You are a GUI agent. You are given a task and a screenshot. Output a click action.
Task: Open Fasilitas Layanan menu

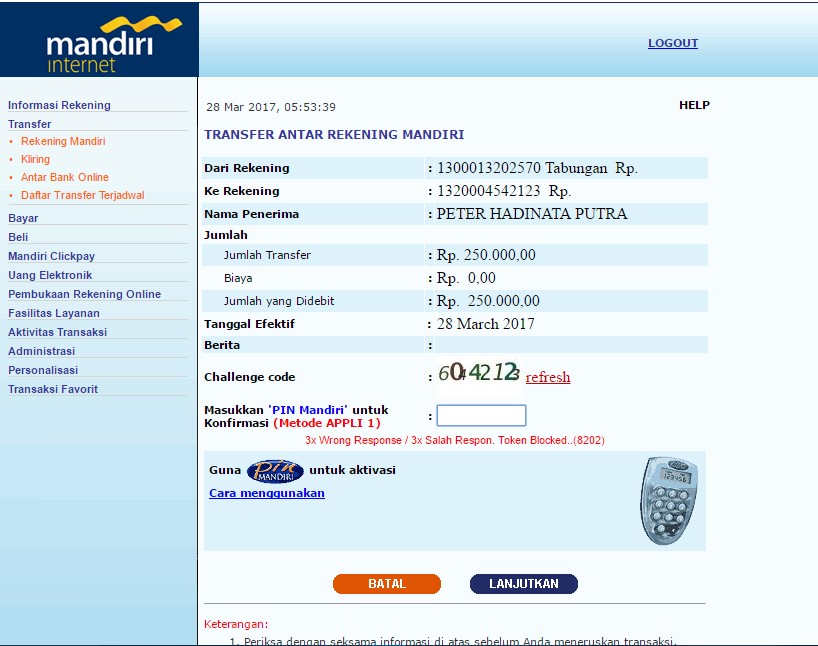[54, 313]
